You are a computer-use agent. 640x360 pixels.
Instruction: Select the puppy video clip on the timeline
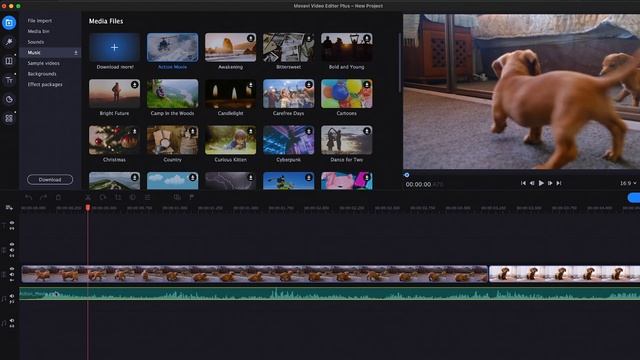pyautogui.click(x=255, y=274)
